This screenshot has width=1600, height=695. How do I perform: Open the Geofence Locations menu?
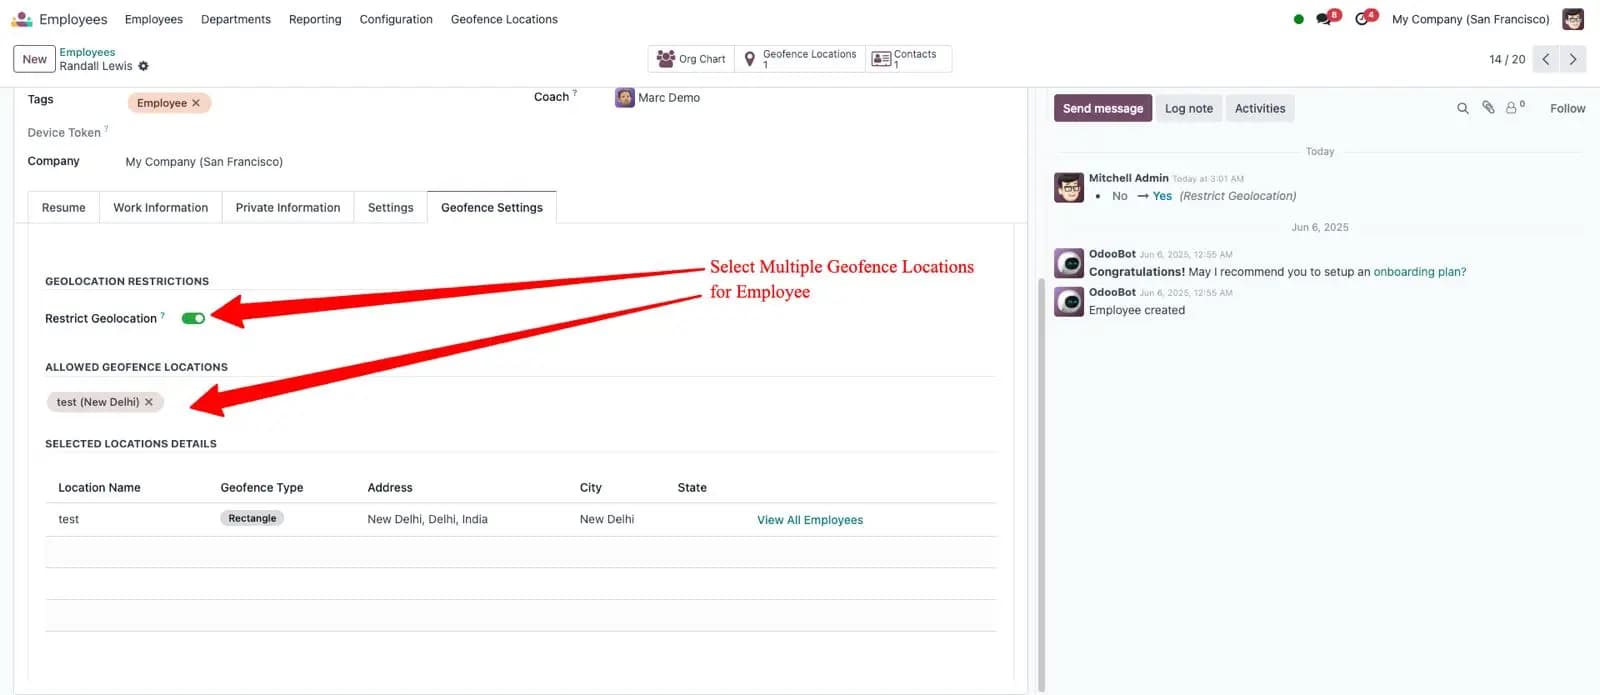tap(504, 19)
